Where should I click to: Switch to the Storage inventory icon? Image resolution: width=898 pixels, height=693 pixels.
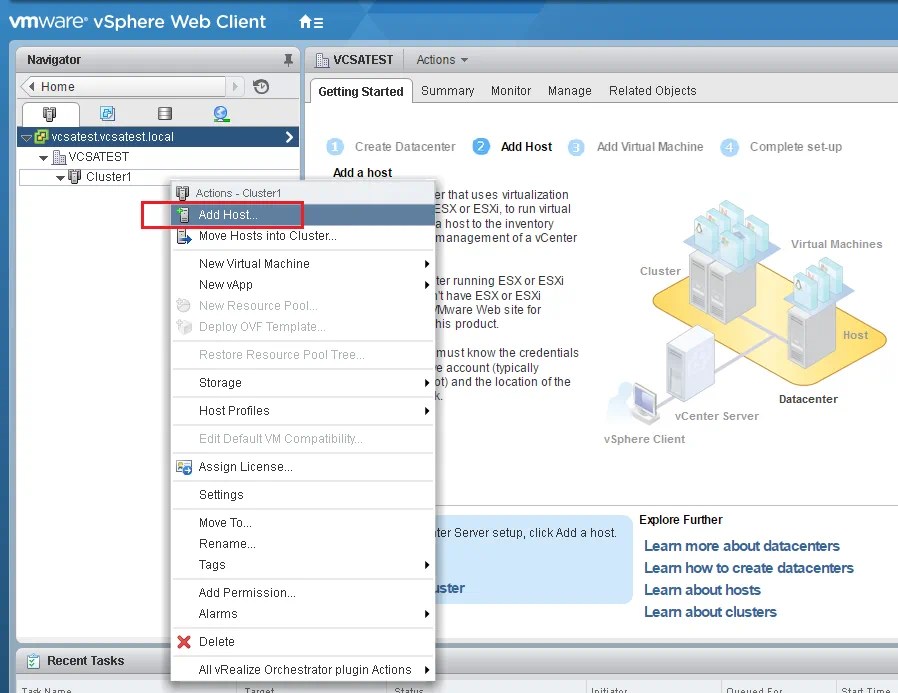pos(165,113)
